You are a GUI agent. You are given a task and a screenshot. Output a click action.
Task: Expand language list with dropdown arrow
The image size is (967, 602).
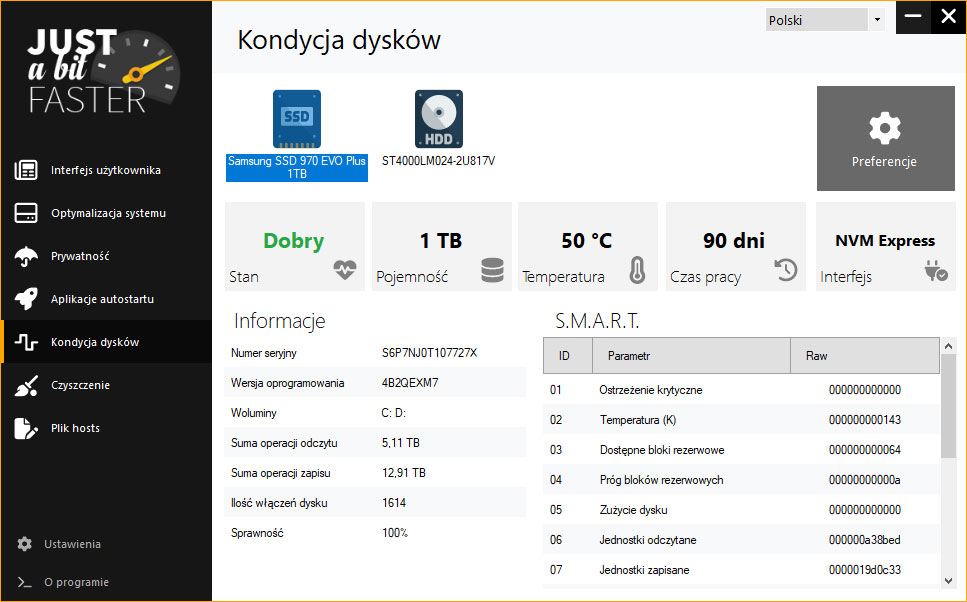877,20
